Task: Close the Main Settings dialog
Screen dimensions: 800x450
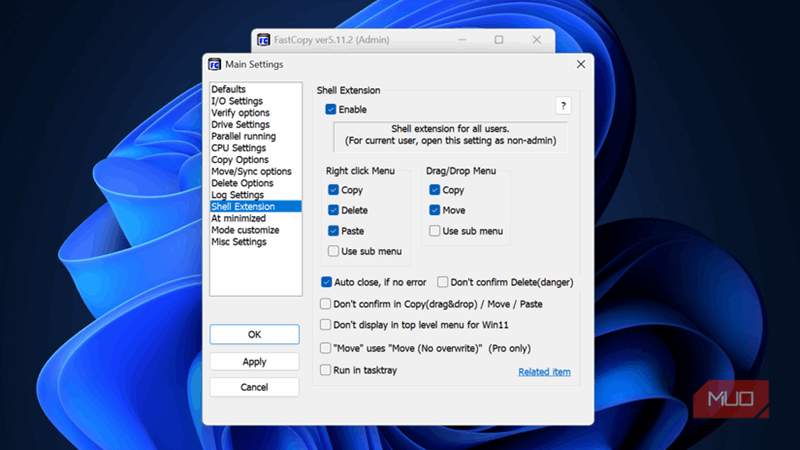Action: [581, 64]
